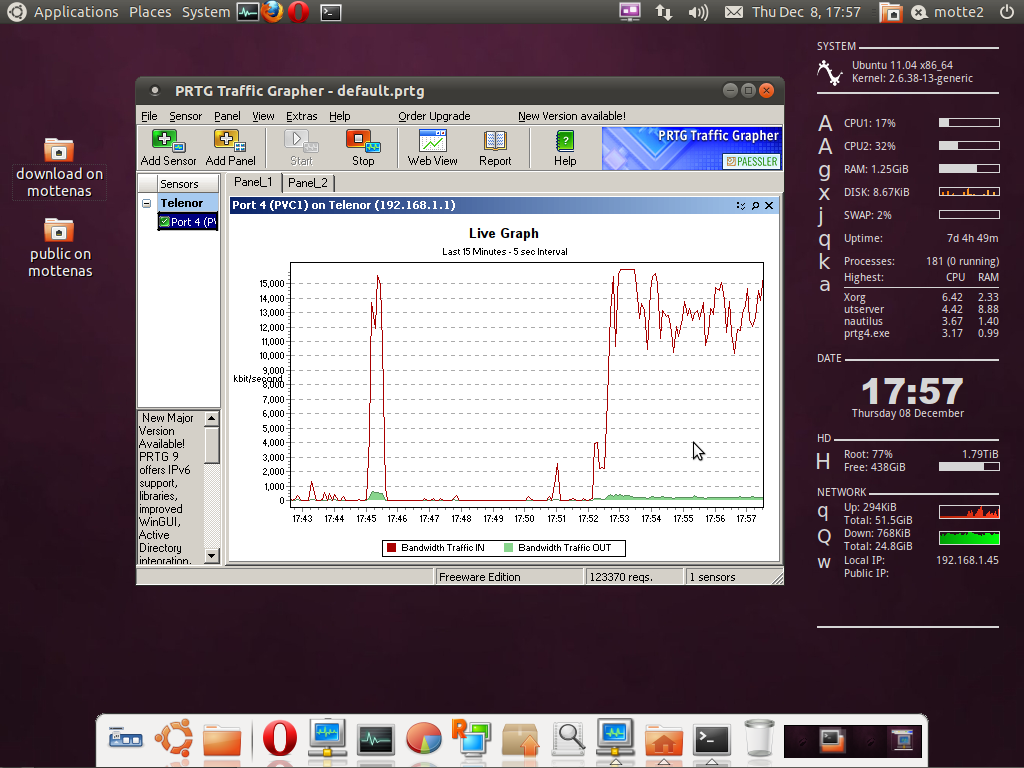1024x768 pixels.
Task: Click the Sensors column header
Action: coord(188,184)
